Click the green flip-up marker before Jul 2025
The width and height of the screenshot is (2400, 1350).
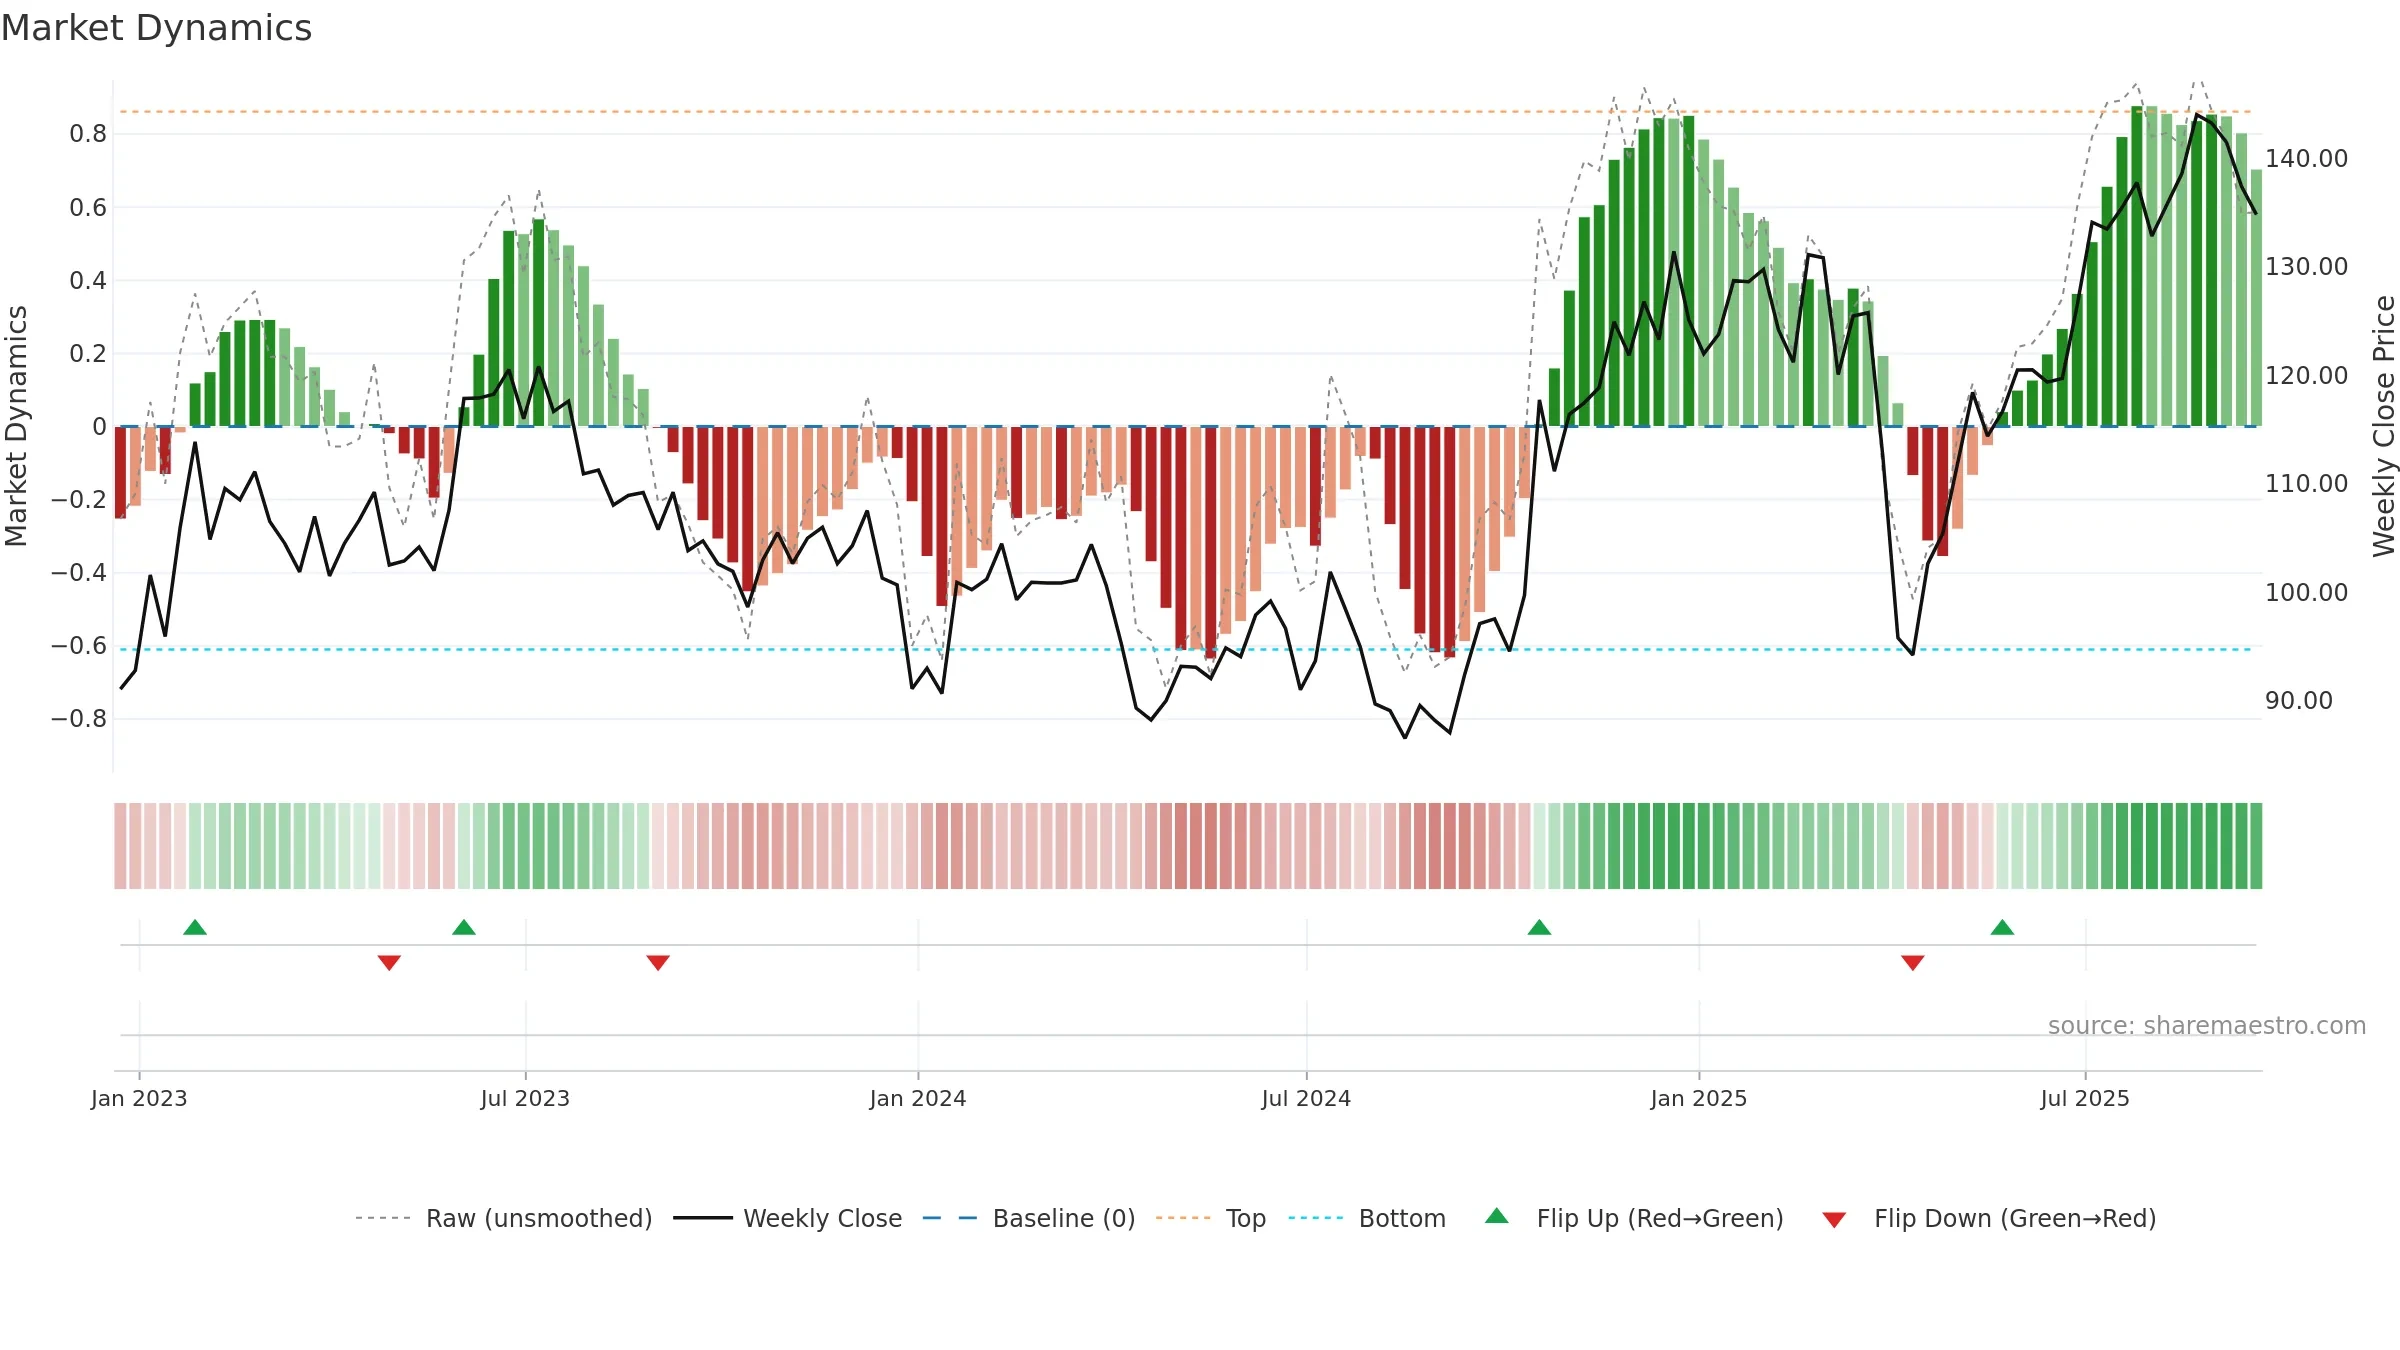pos(2002,928)
